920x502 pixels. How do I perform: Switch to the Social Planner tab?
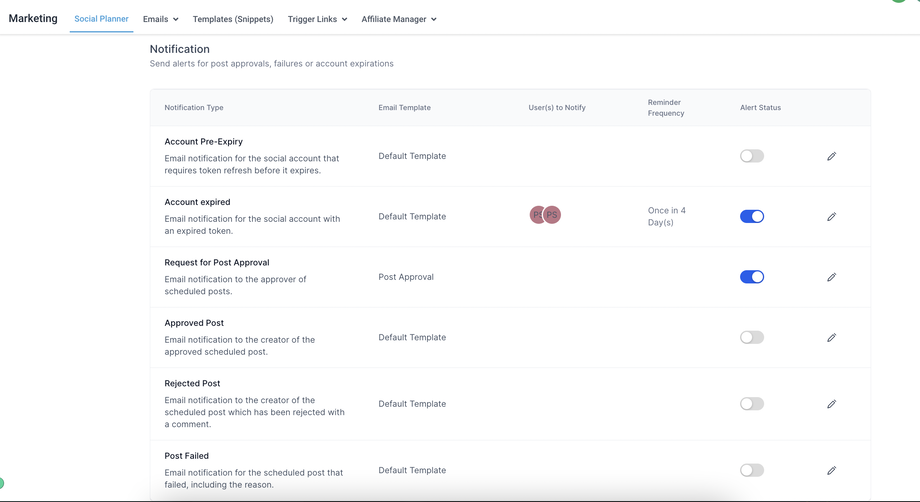101,19
